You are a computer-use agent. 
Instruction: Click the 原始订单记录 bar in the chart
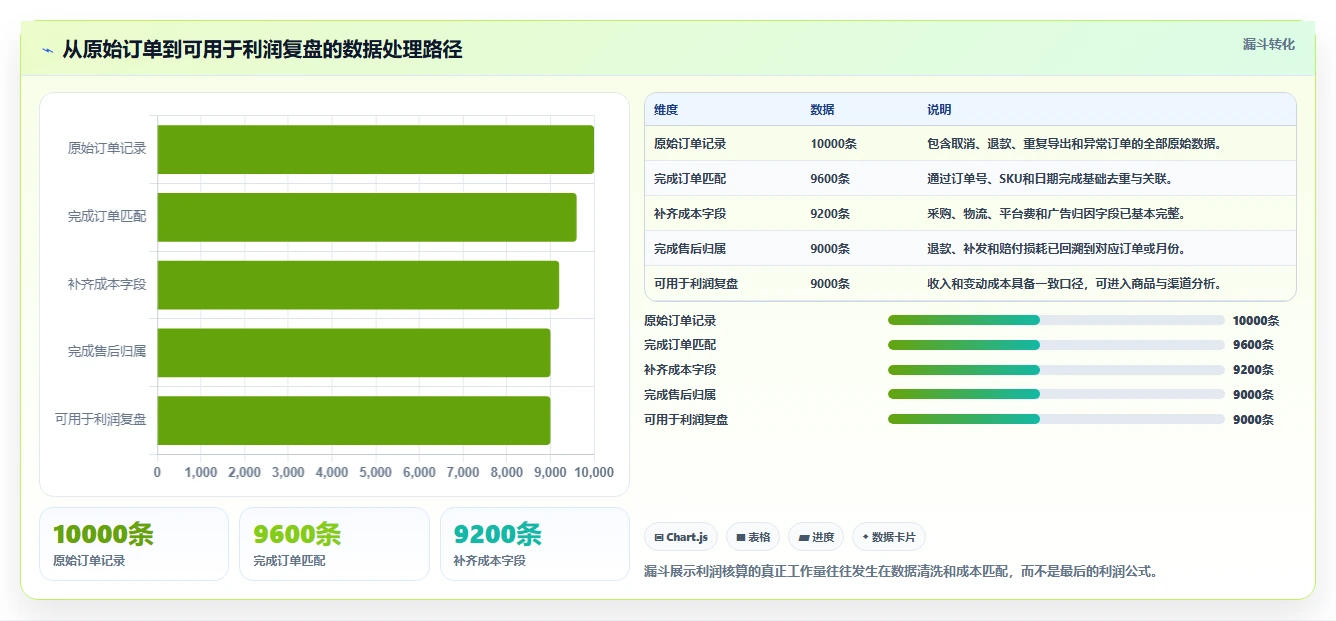(x=375, y=149)
